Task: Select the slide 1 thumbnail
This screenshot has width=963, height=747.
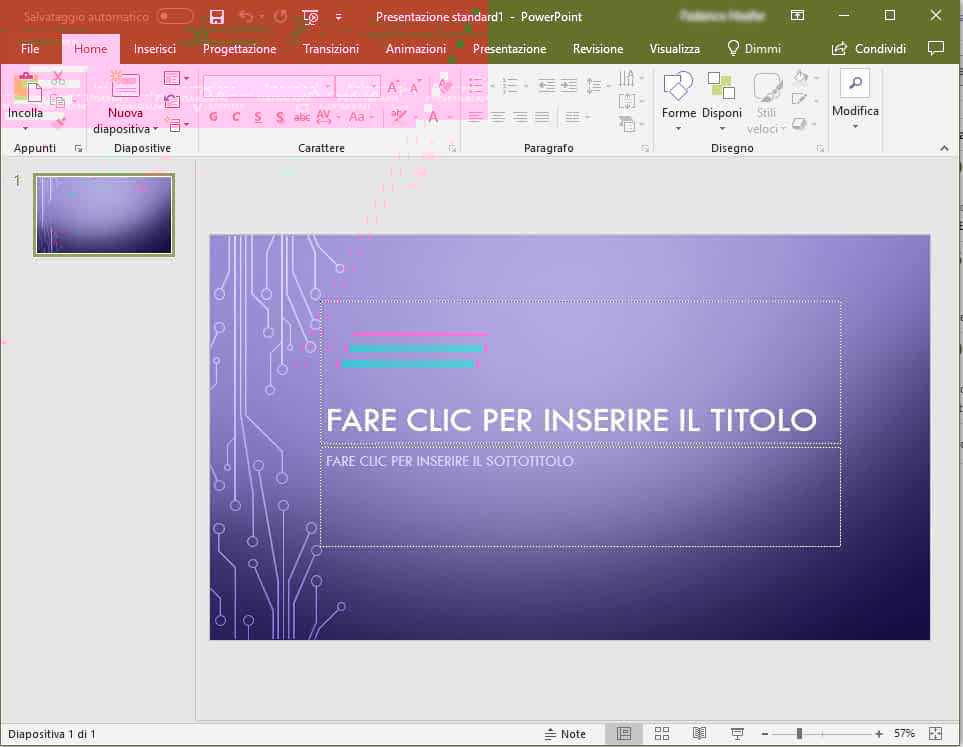Action: tap(103, 214)
